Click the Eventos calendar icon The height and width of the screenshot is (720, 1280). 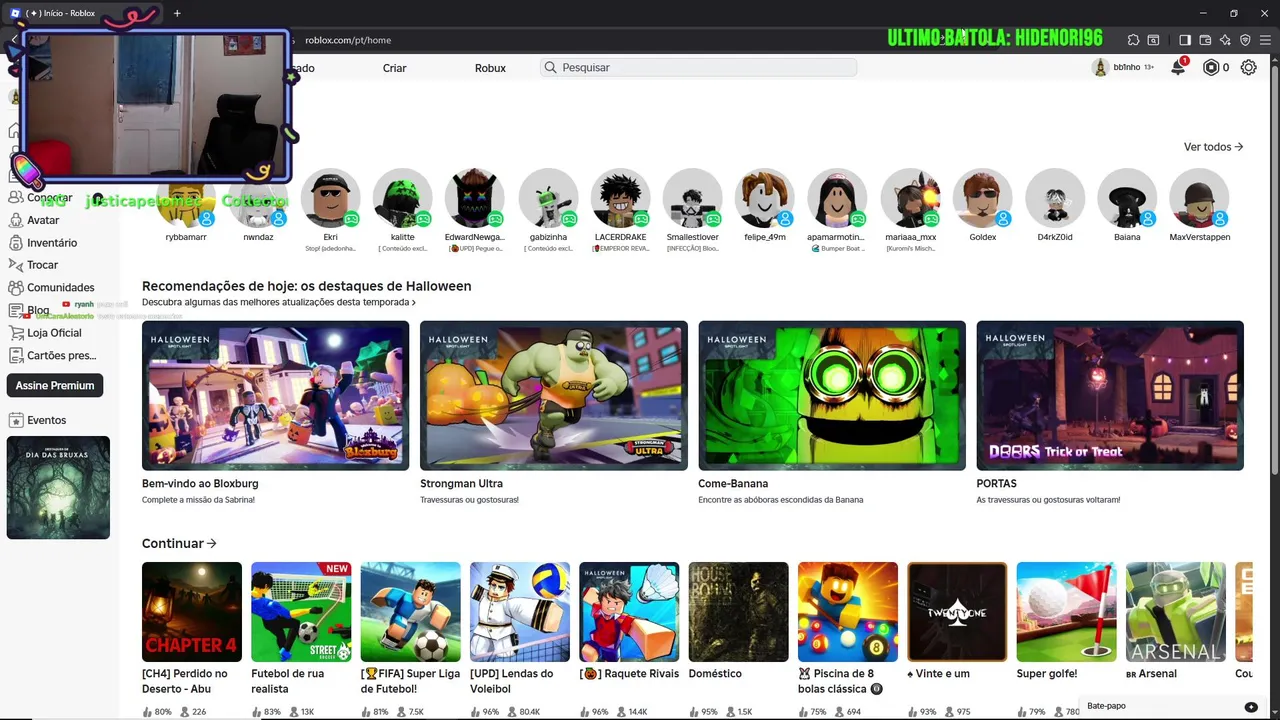coord(15,420)
